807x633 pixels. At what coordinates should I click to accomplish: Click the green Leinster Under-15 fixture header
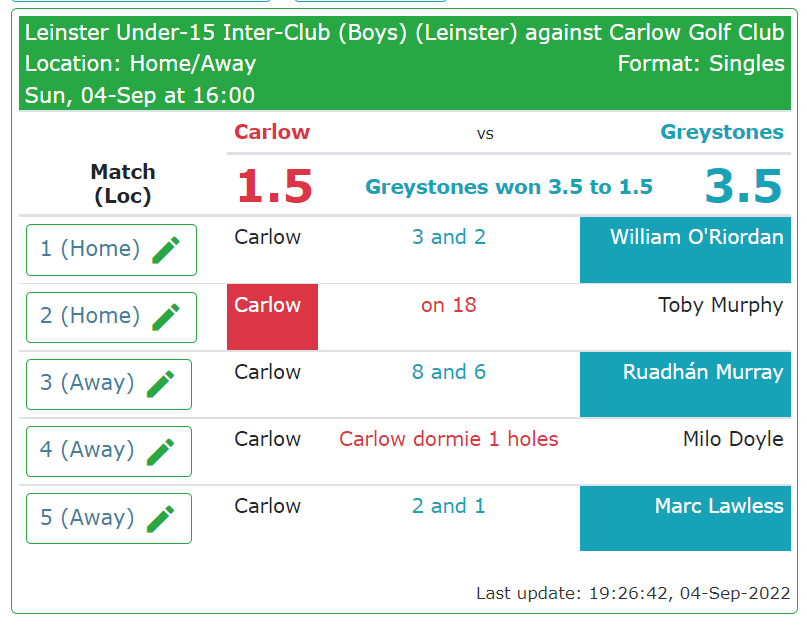point(405,63)
